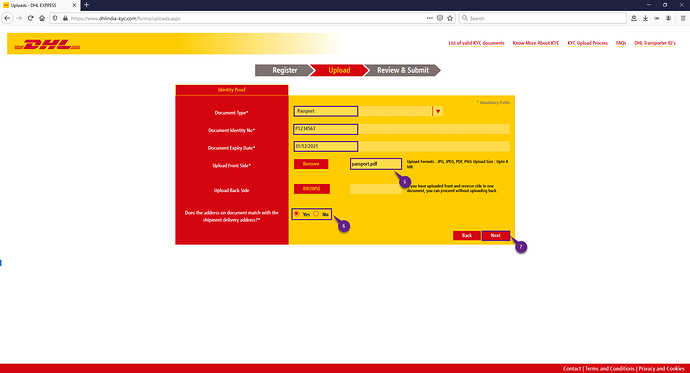Open tracking protection shield in address bar
Image resolution: width=690 pixels, height=373 pixels.
55,18
